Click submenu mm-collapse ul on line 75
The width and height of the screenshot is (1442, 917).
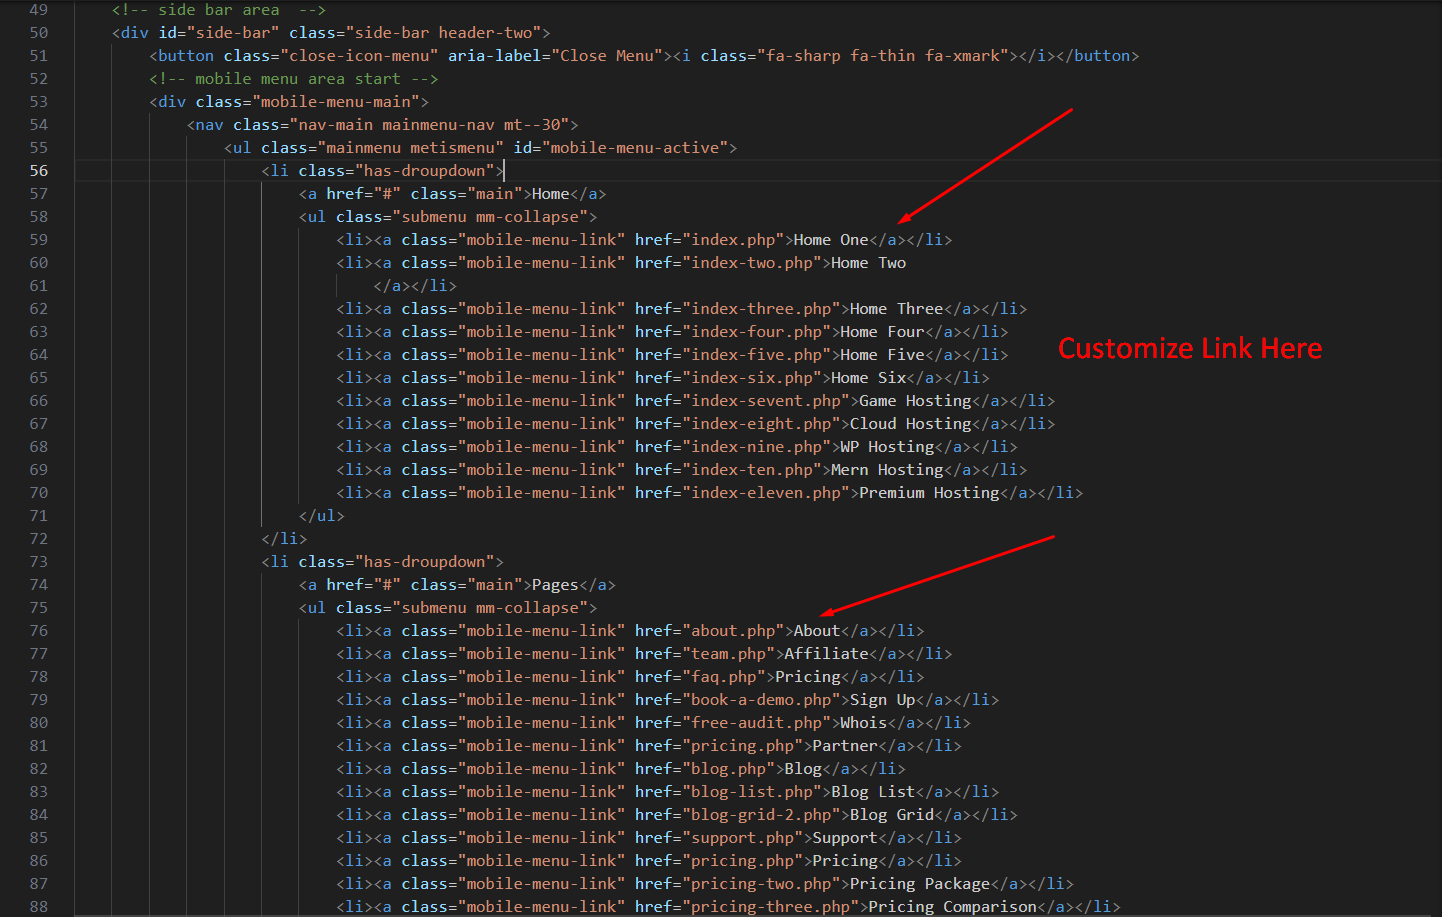pyautogui.click(x=448, y=608)
